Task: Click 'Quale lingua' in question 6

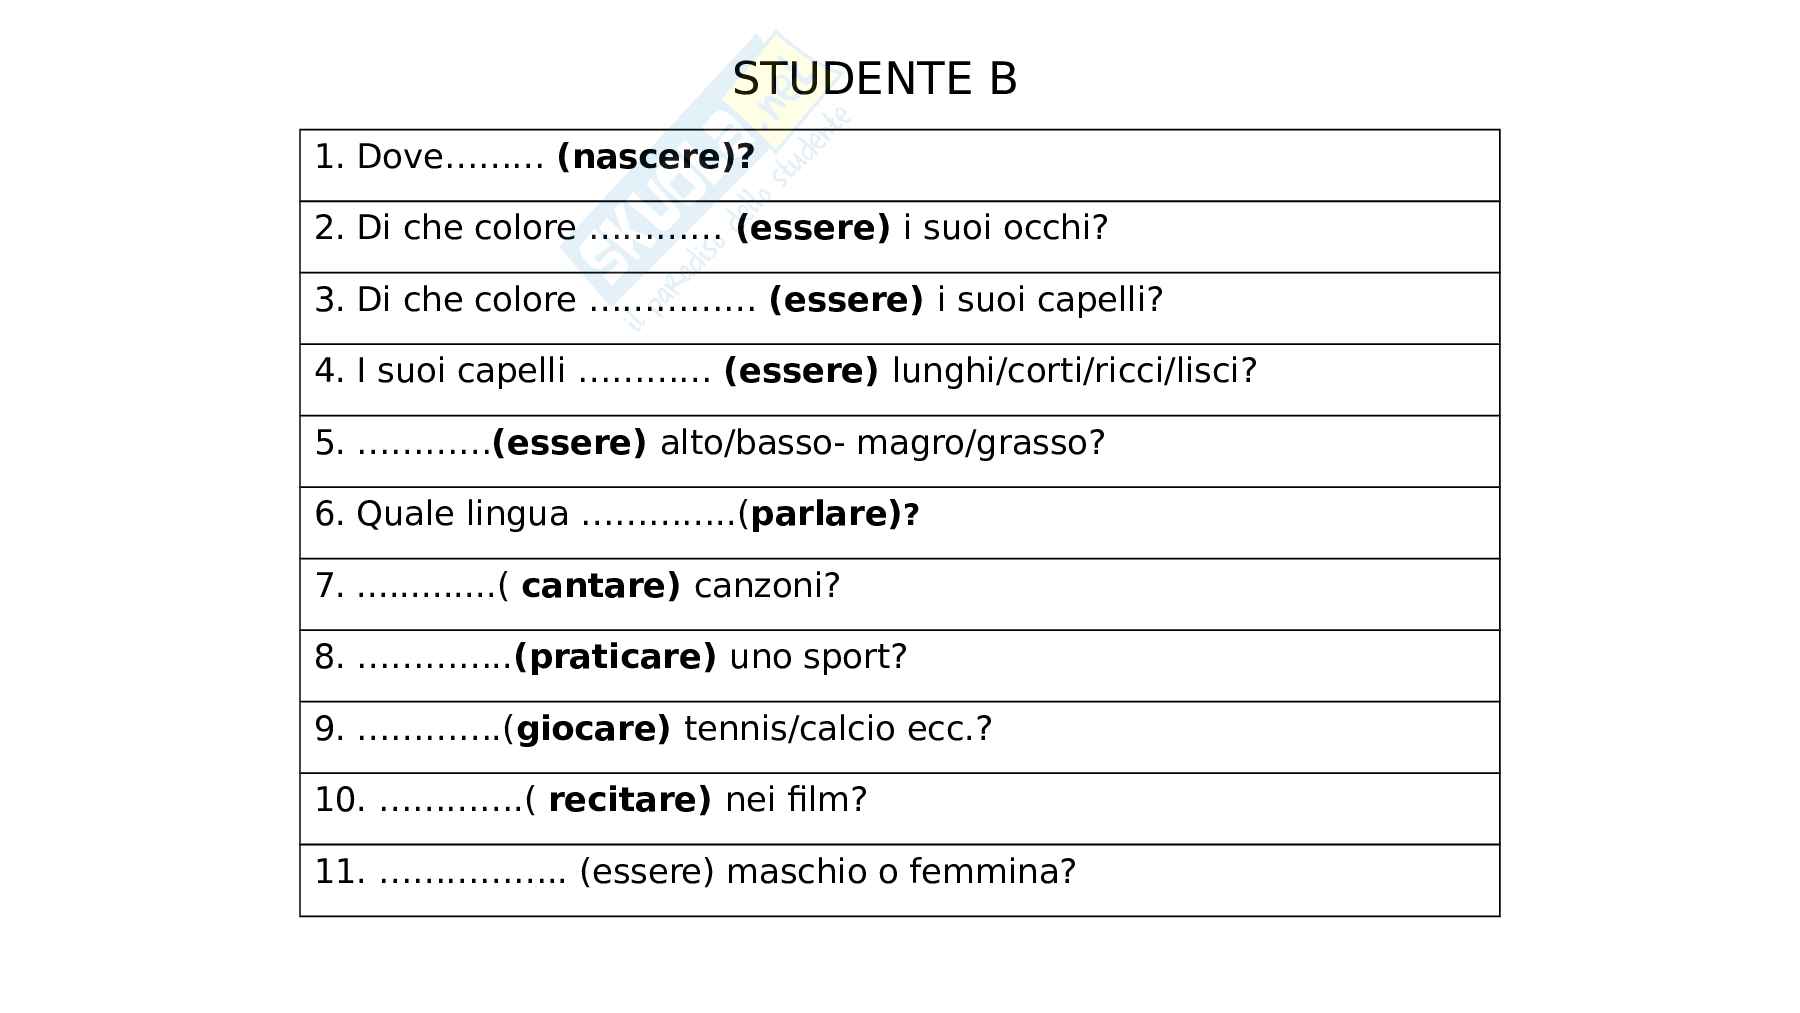Action: 462,514
